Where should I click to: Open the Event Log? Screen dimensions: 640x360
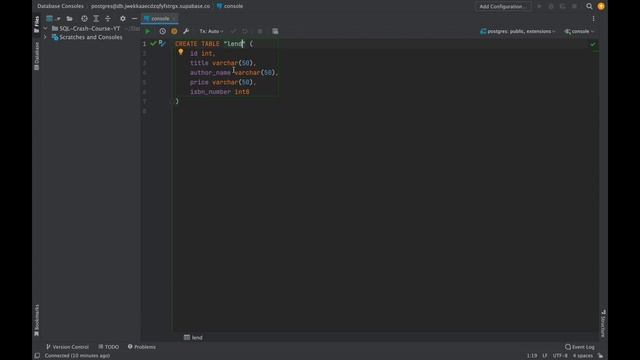tap(580, 347)
